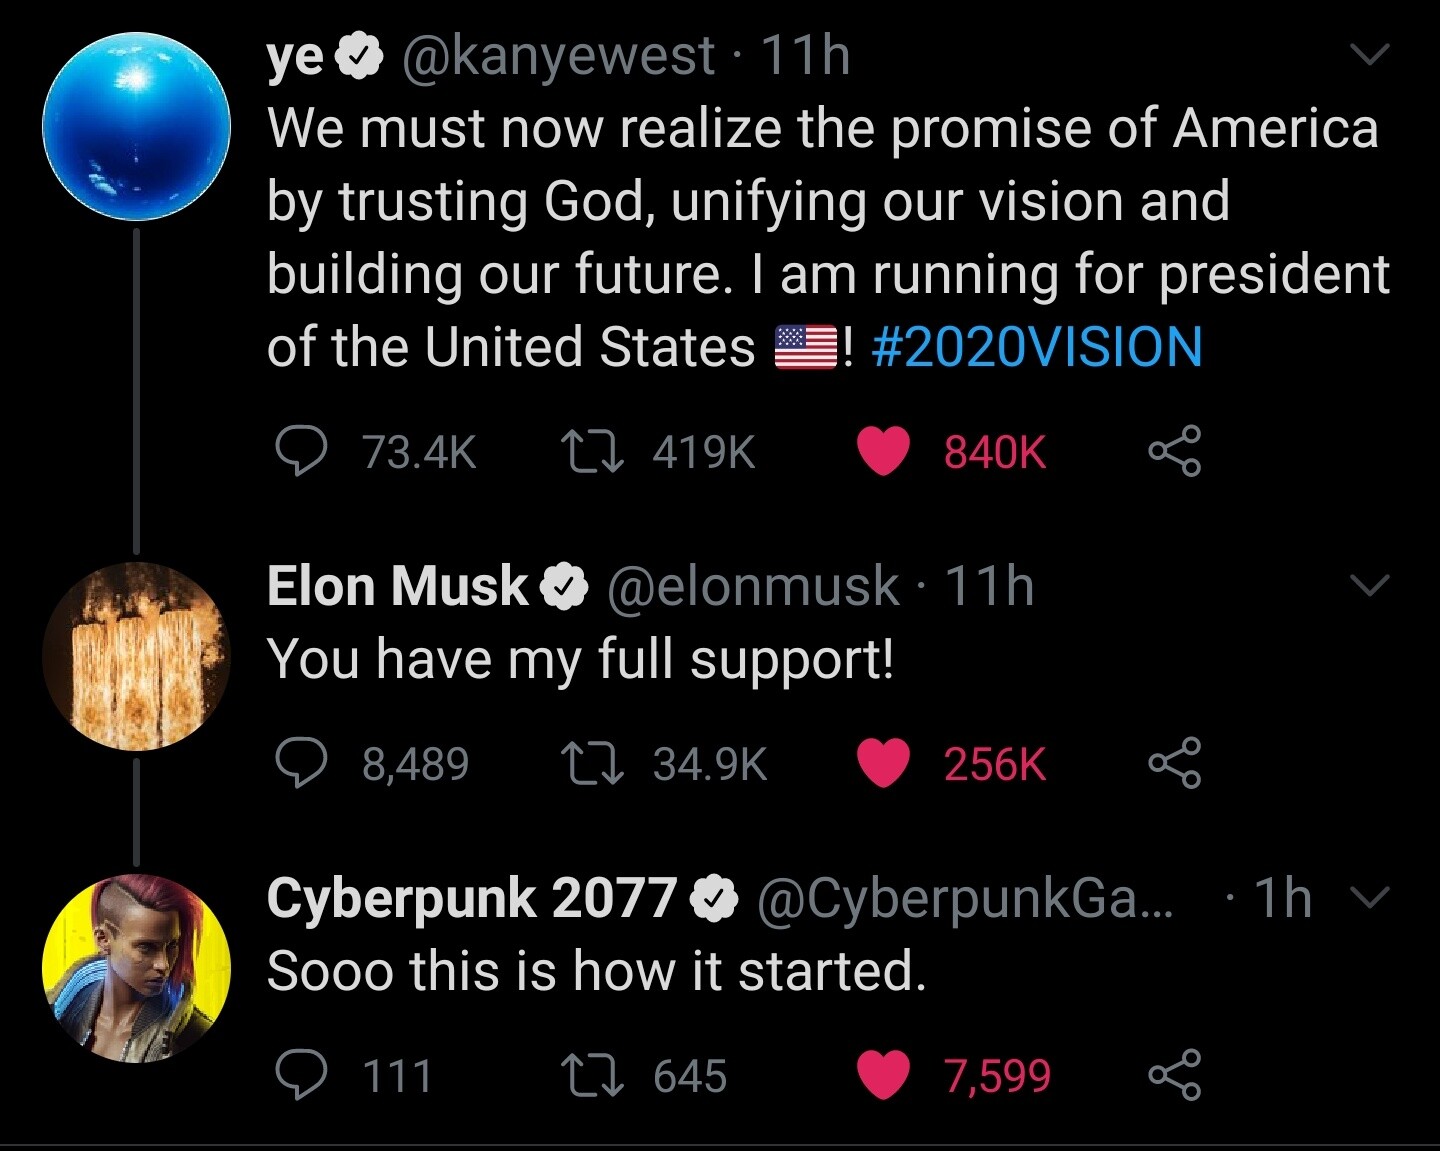Reply to Elon Musk's tweet
The height and width of the screenshot is (1151, 1440).
301,764
